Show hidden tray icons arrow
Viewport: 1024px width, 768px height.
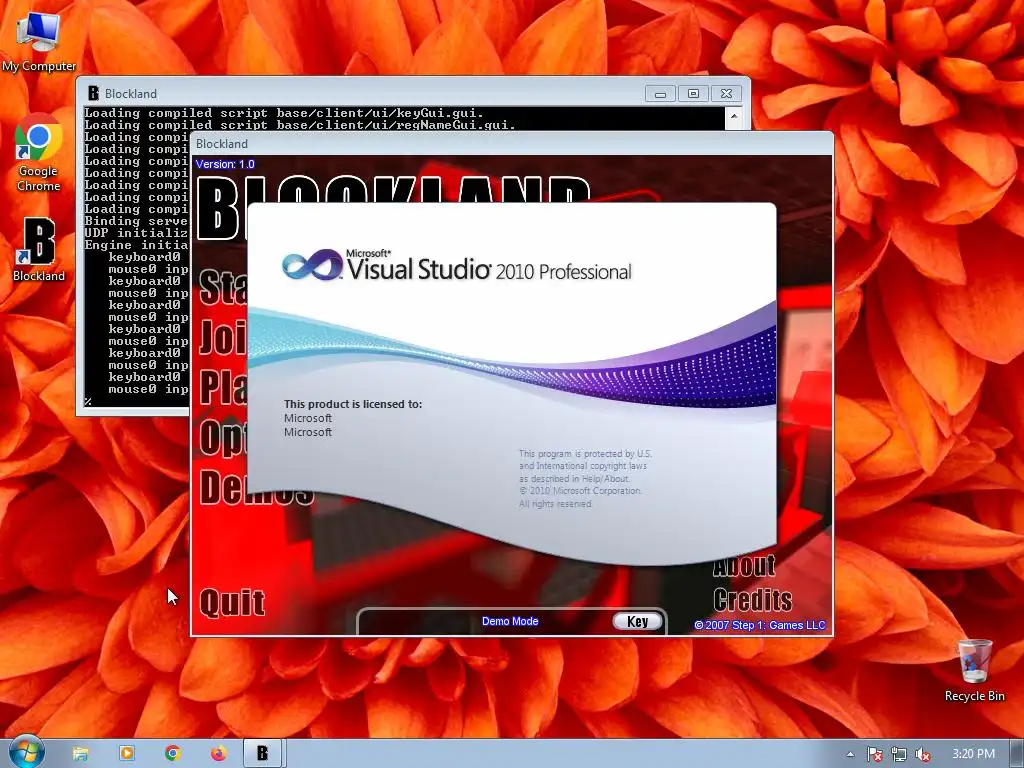[x=850, y=754]
